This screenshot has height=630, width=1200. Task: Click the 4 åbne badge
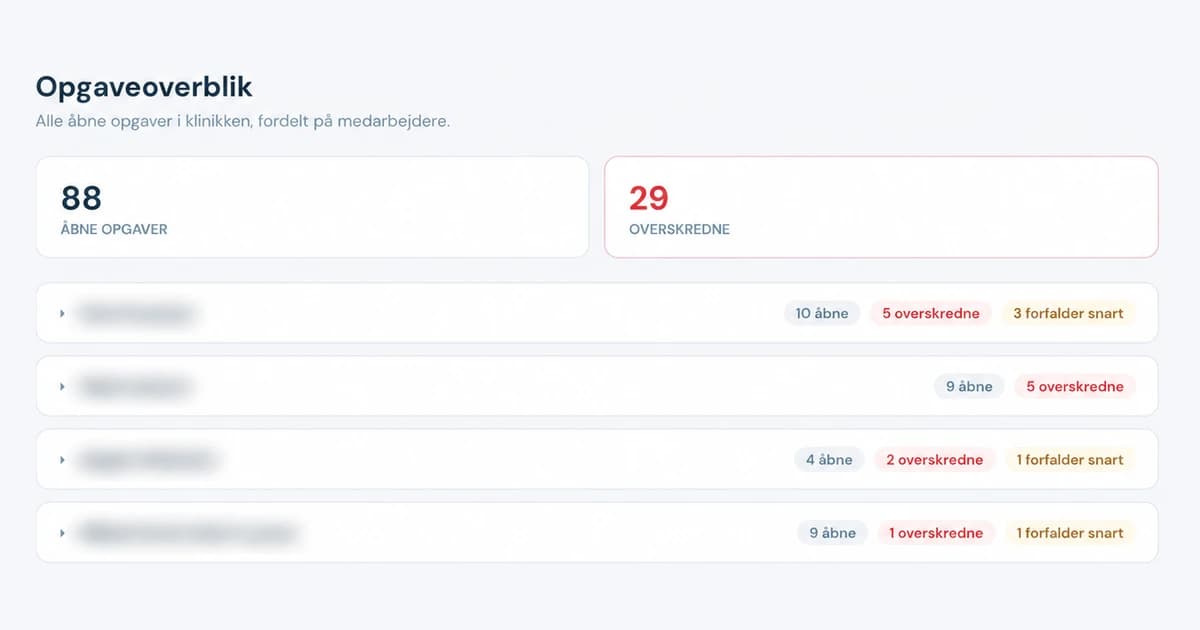(830, 460)
